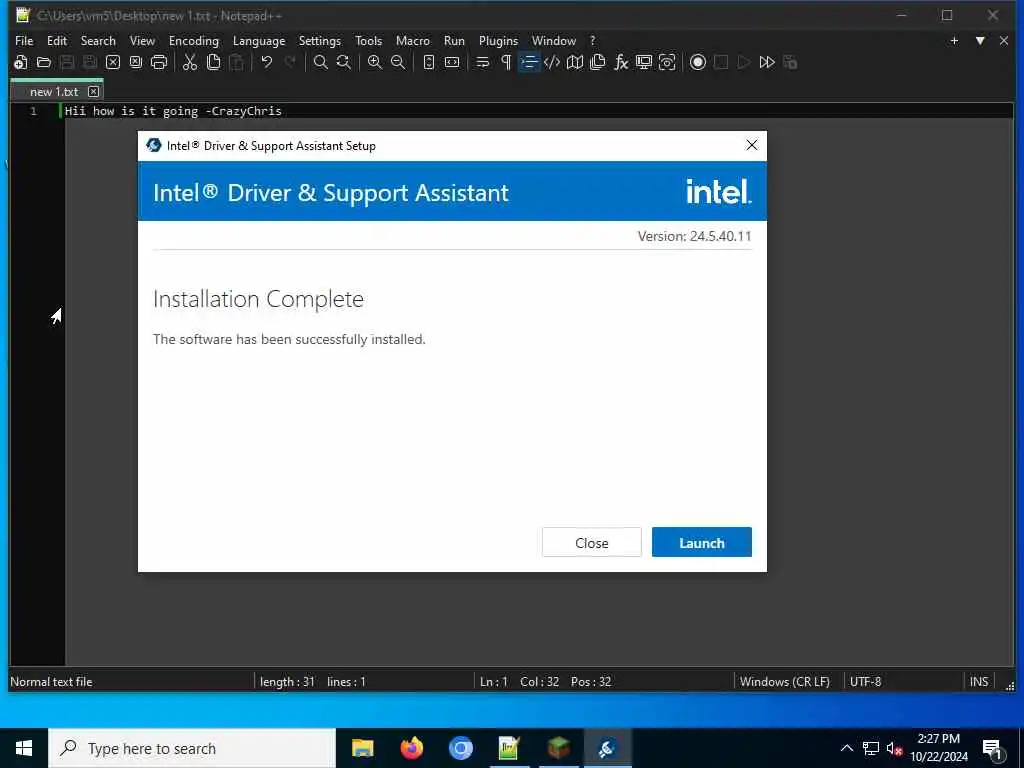Open the Window menu
This screenshot has height=768, width=1024.
pyautogui.click(x=554, y=40)
